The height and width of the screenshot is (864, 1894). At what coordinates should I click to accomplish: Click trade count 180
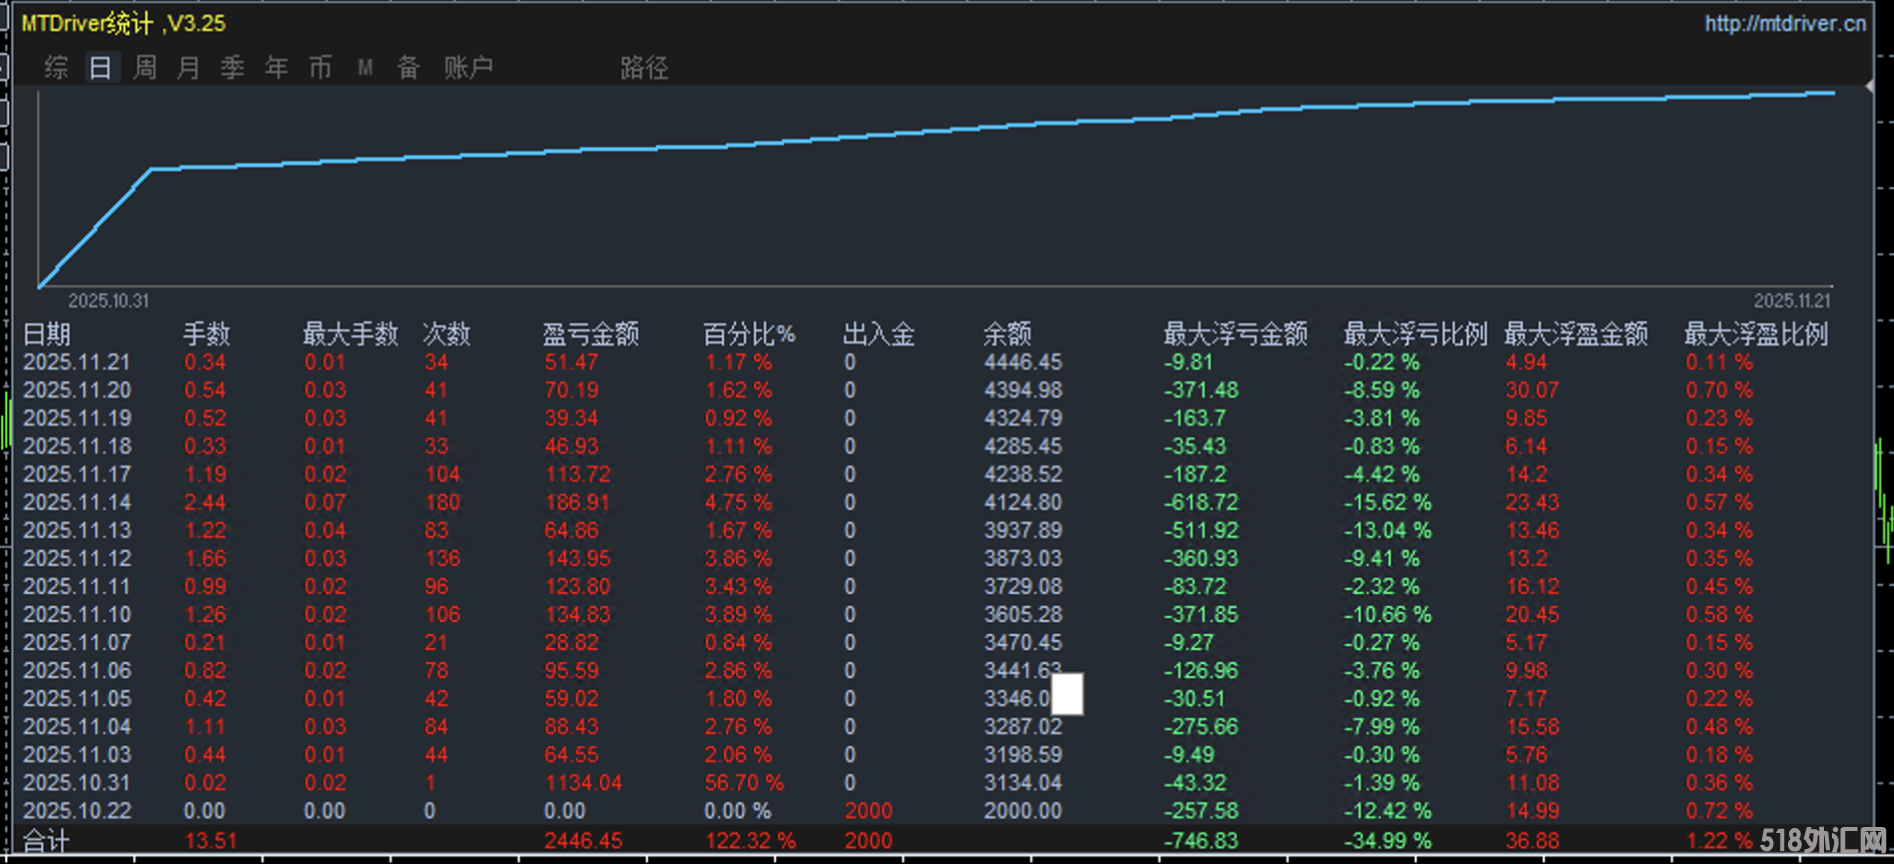tap(442, 502)
